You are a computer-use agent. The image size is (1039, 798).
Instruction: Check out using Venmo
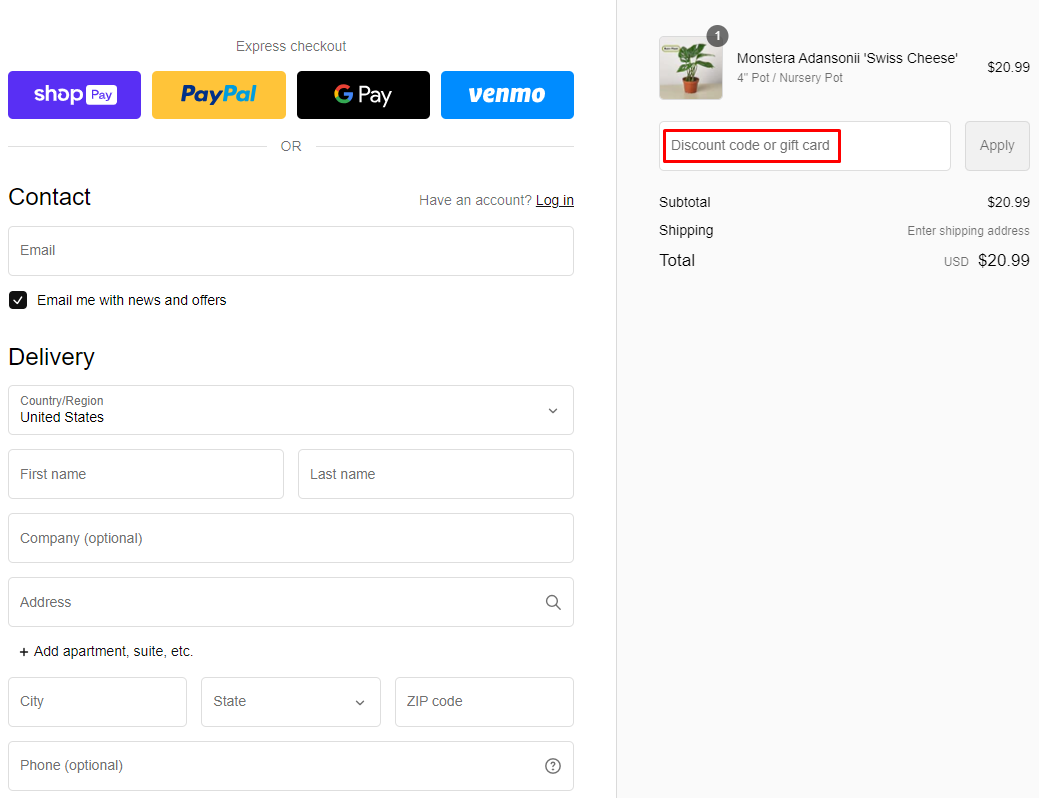pos(507,95)
